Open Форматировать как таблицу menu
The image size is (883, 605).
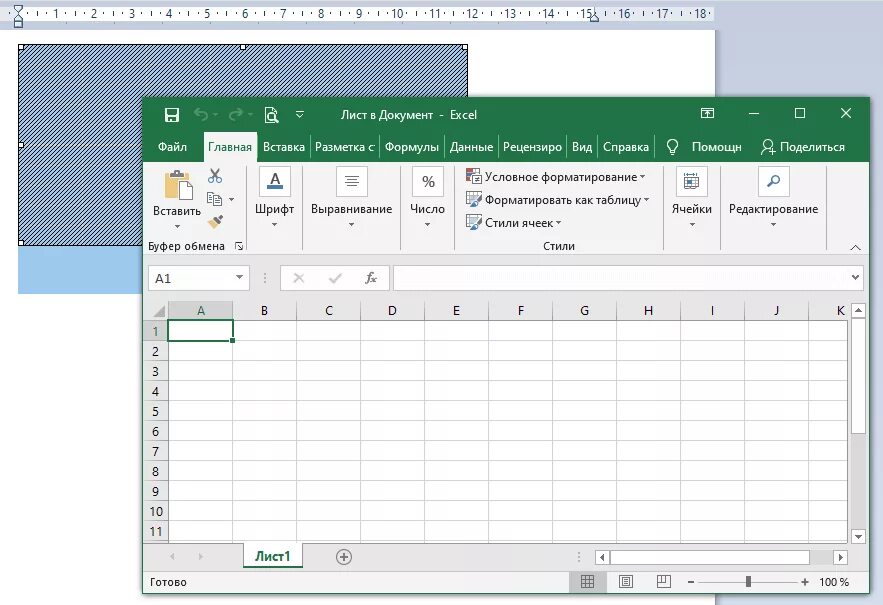click(558, 200)
